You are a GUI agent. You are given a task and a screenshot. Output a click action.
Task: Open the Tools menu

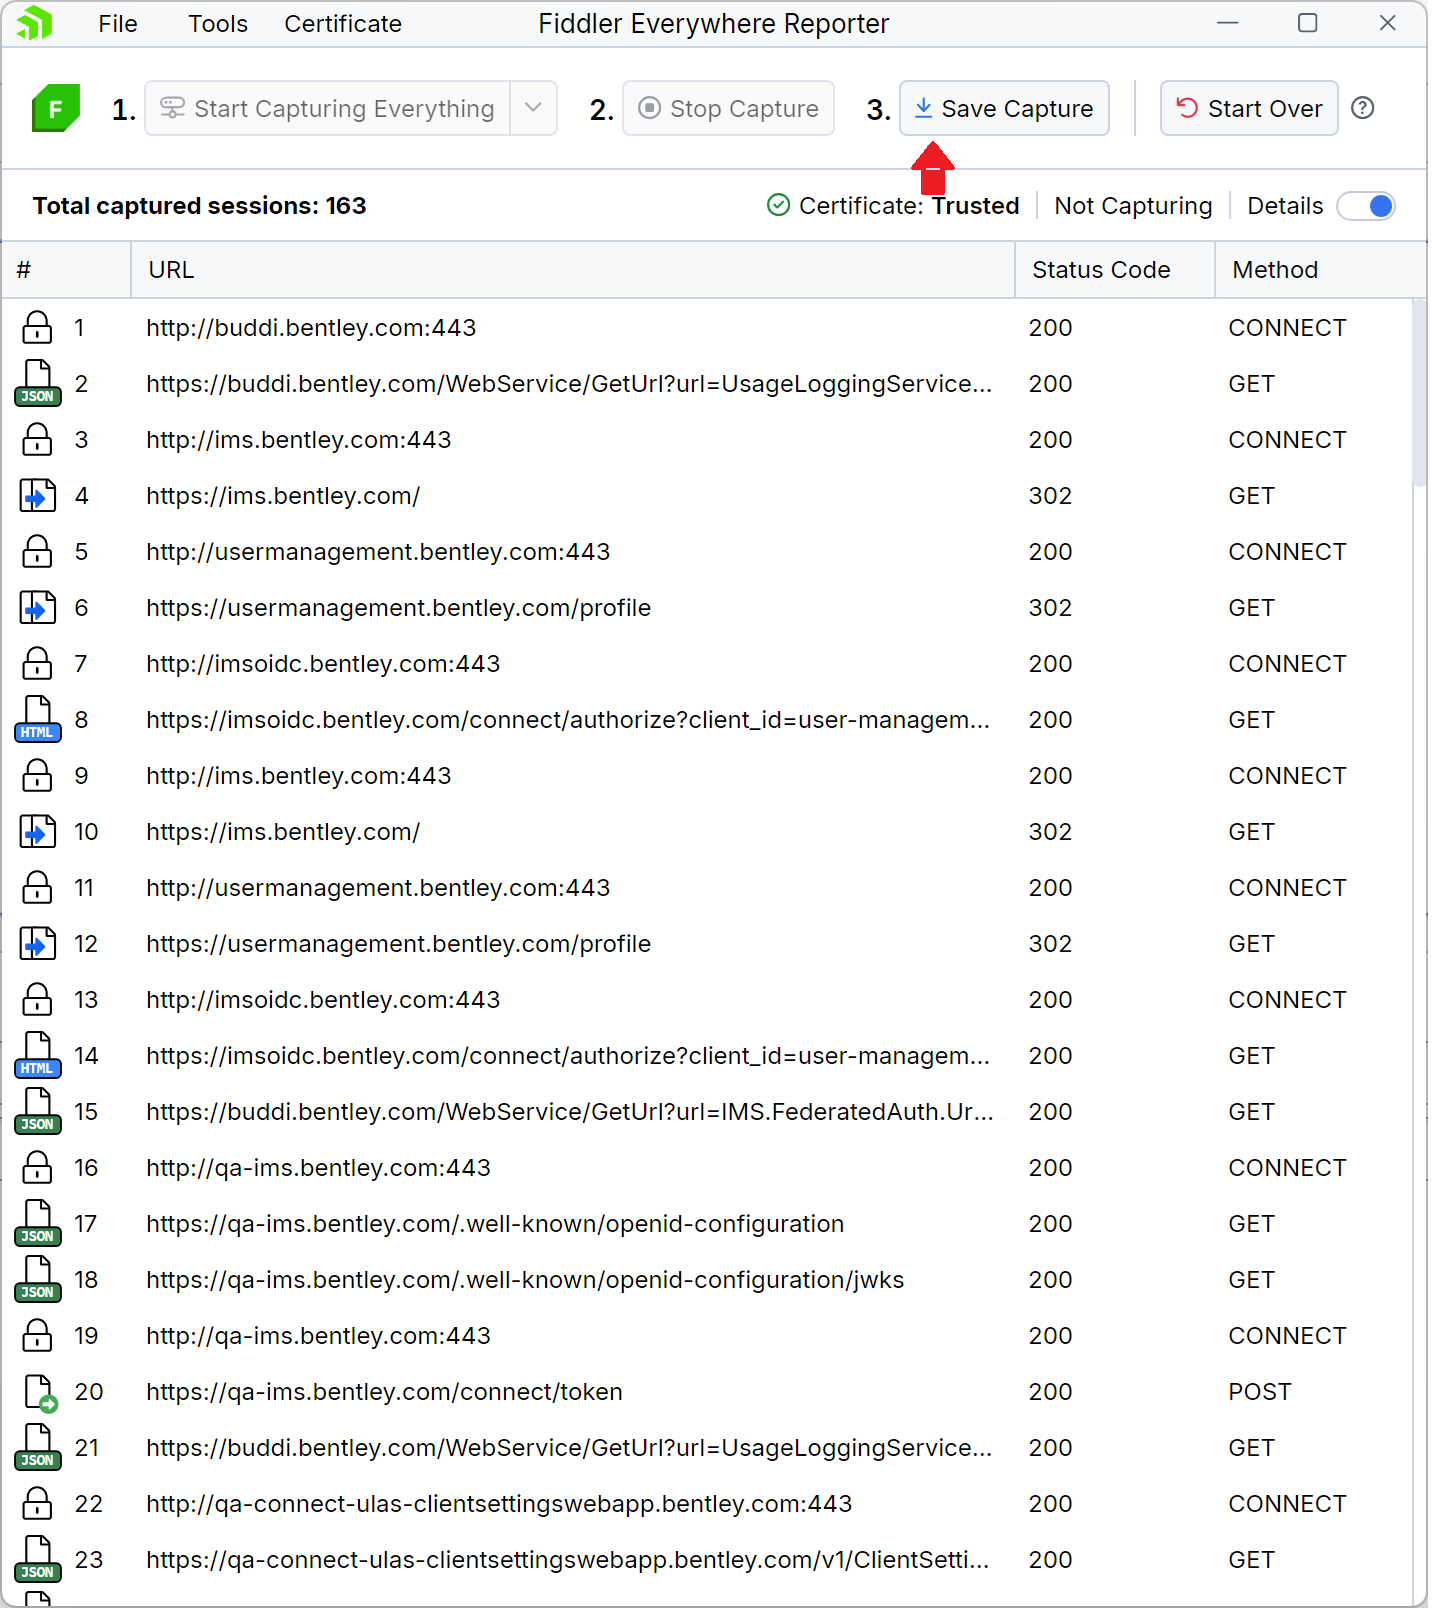coord(218,23)
